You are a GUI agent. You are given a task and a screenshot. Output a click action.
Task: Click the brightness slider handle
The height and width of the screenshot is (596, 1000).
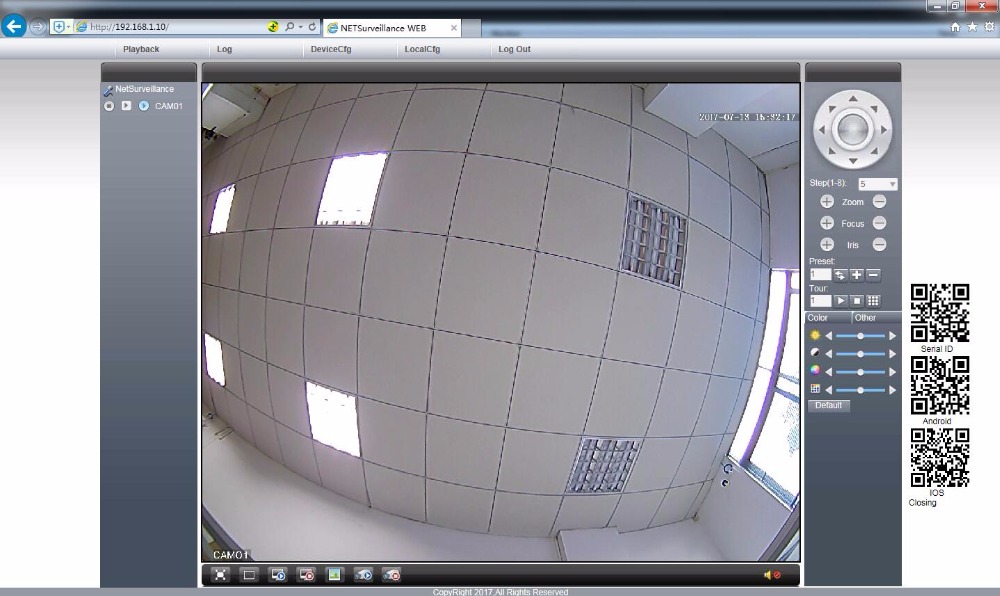pyautogui.click(x=860, y=336)
